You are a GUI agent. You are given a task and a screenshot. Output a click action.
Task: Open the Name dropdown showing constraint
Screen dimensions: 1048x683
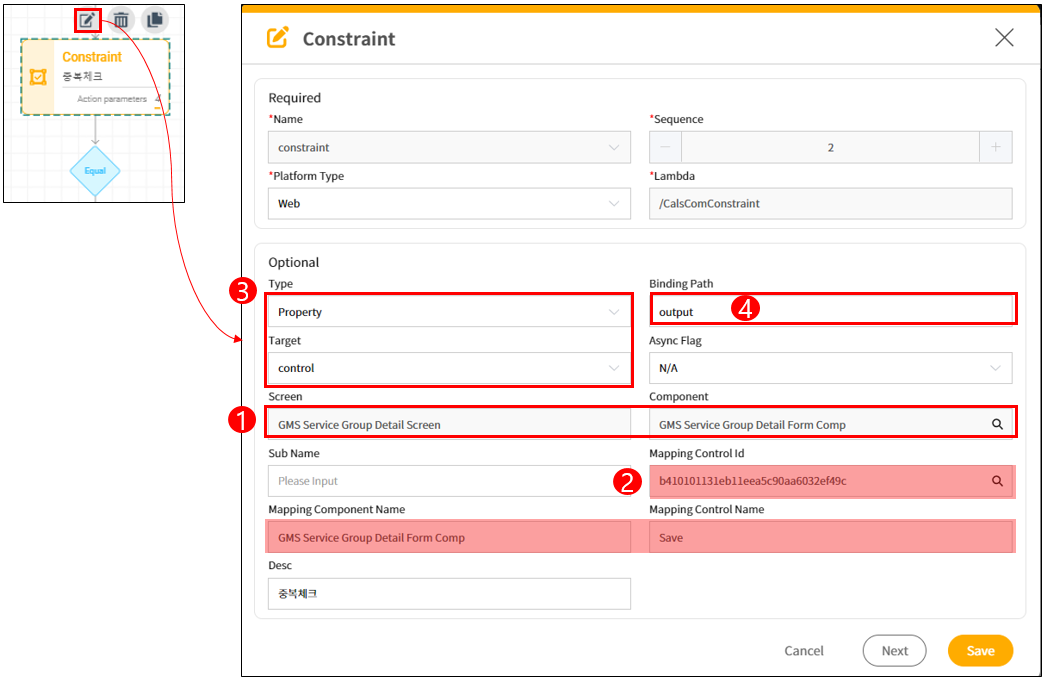point(449,147)
